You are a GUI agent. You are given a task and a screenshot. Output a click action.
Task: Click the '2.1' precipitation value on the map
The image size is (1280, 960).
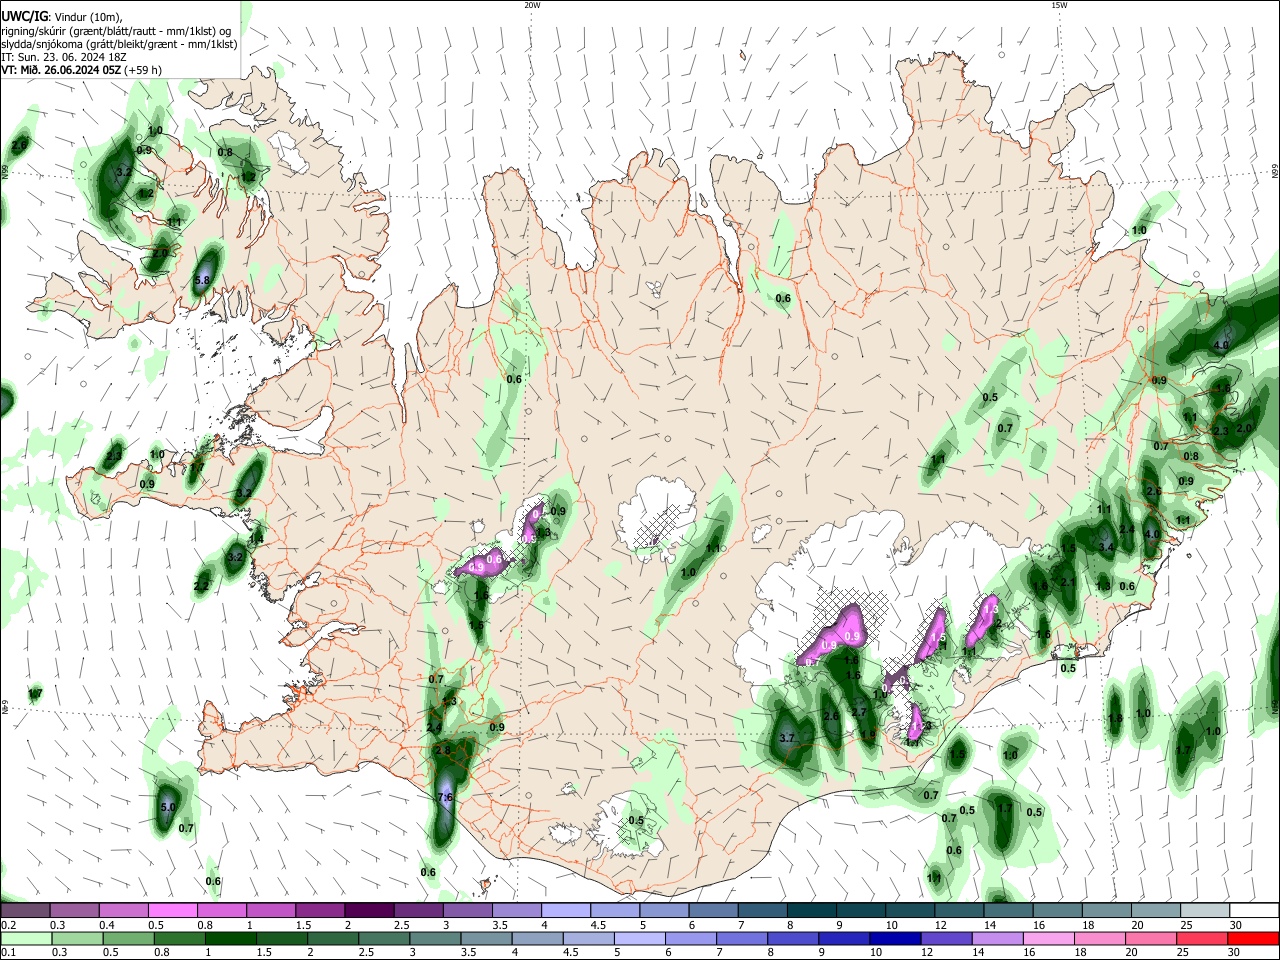[x=1067, y=582]
